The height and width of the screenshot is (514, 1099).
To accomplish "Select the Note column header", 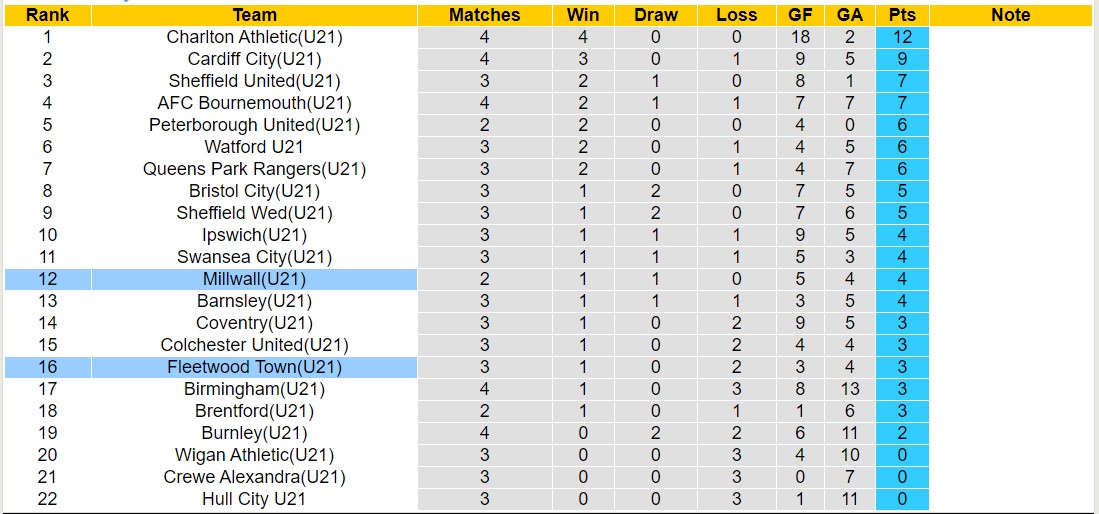I will (x=1010, y=15).
